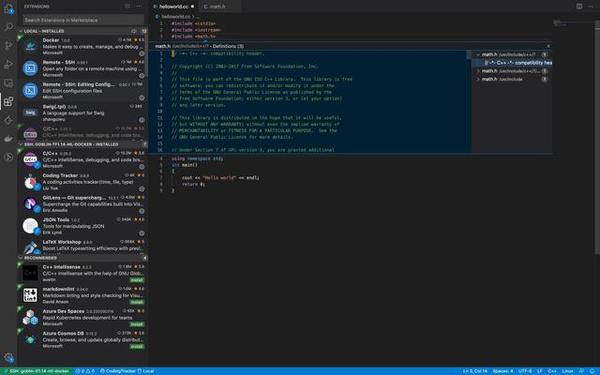Click the gear icon for Docker extension
The image size is (600, 375).
tap(142, 53)
